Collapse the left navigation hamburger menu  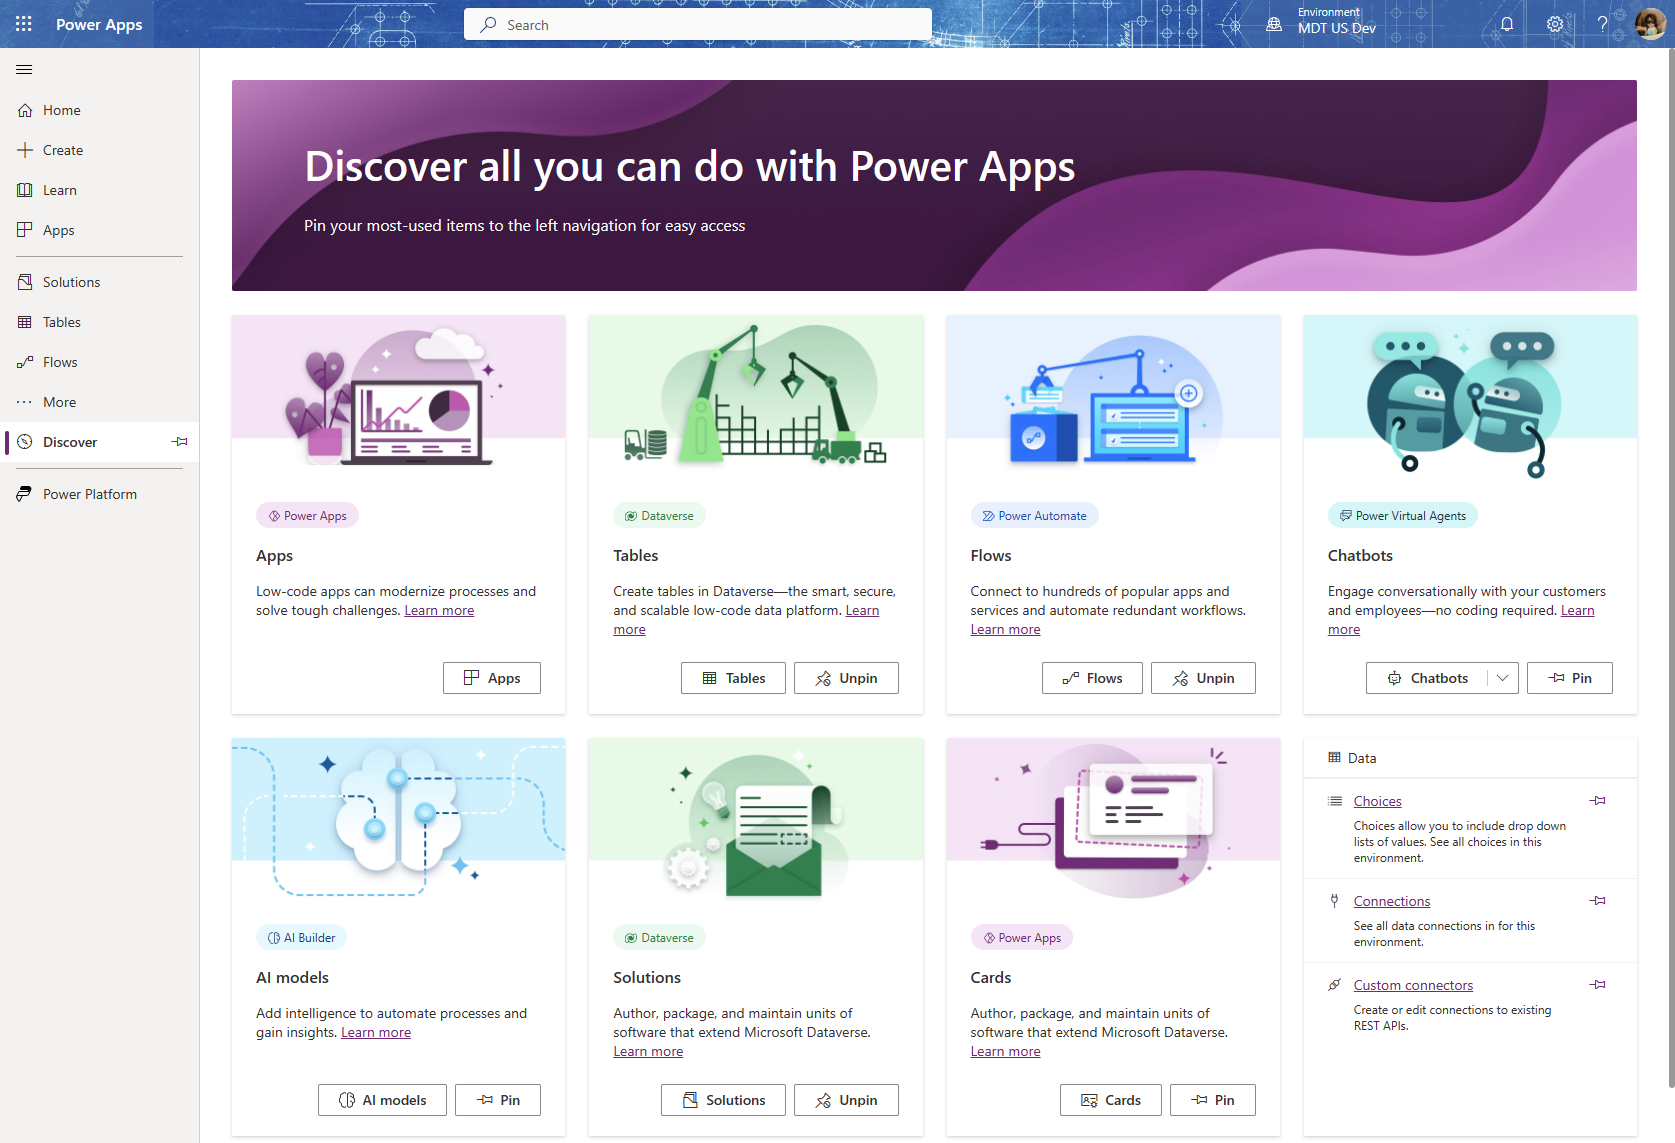point(24,69)
